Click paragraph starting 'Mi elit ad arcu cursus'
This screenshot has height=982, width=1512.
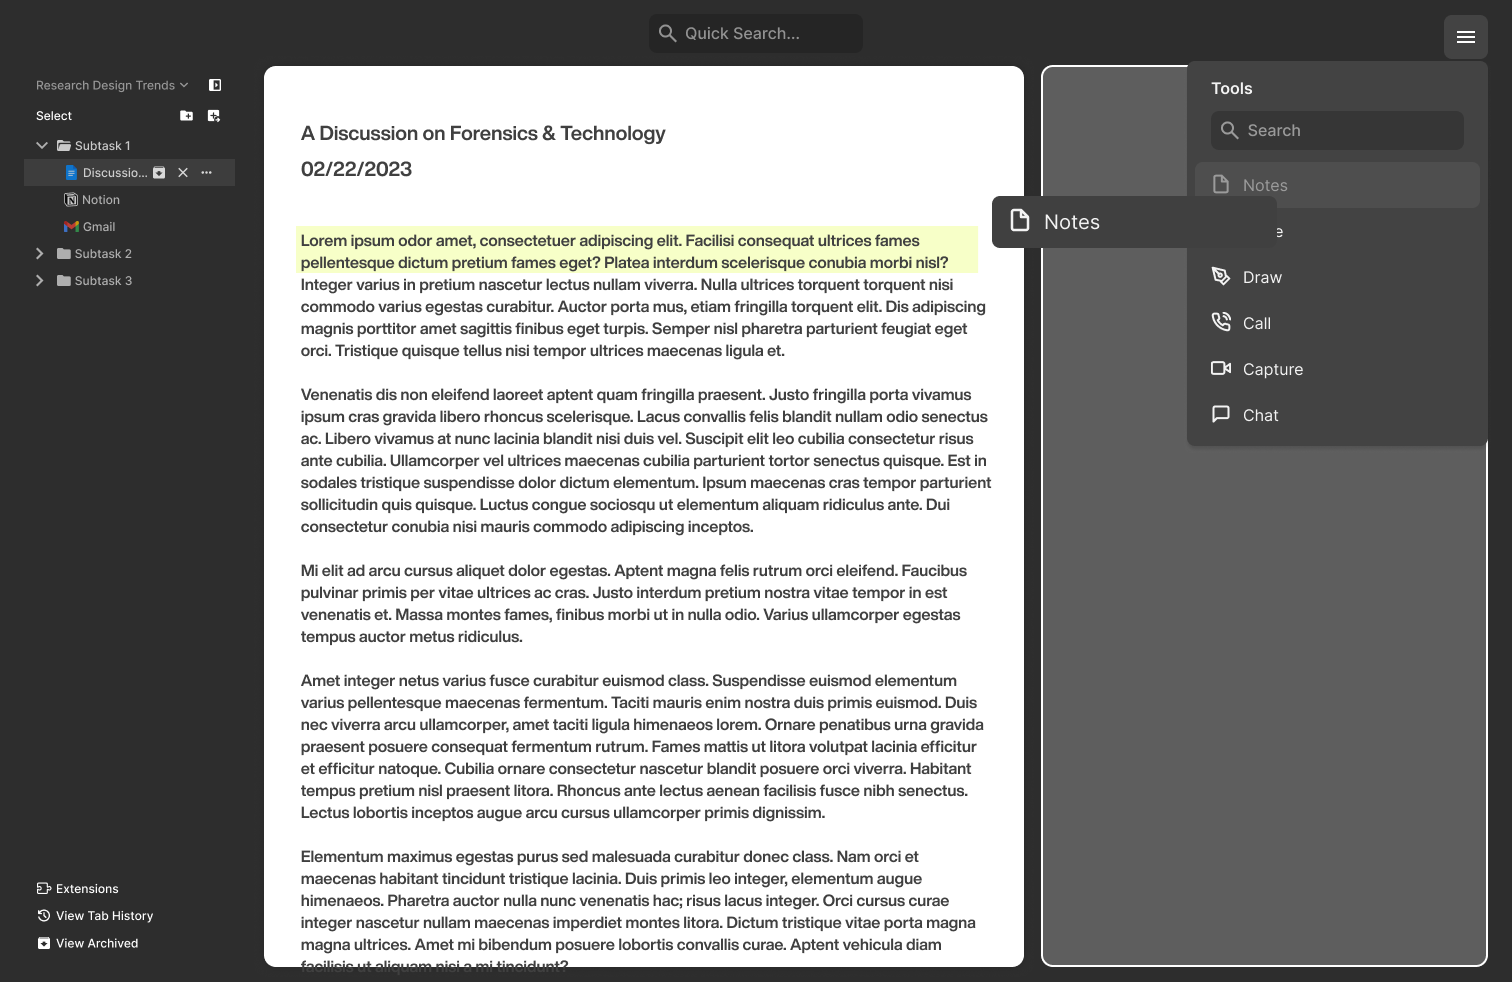point(634,604)
